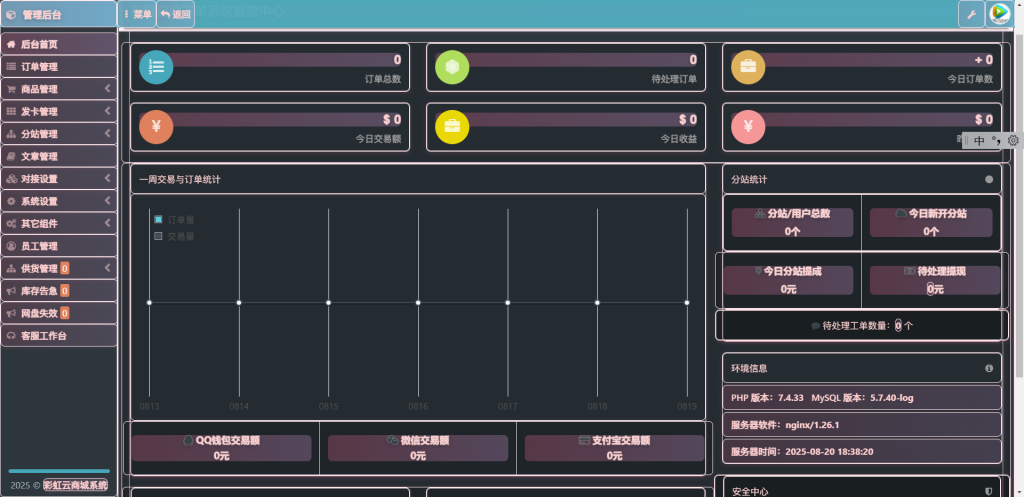This screenshot has width=1024, height=497.
Task: Click the gold briefcase icon for 今日订单数
Action: coord(748,67)
